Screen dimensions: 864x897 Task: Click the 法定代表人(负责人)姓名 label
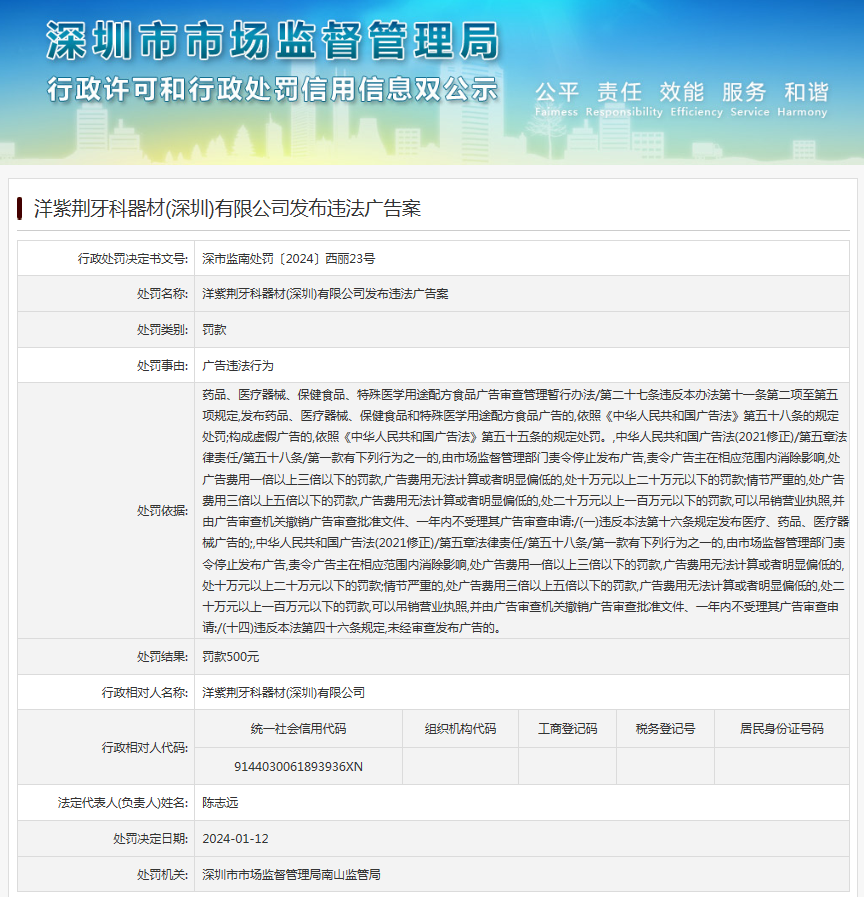click(x=123, y=803)
